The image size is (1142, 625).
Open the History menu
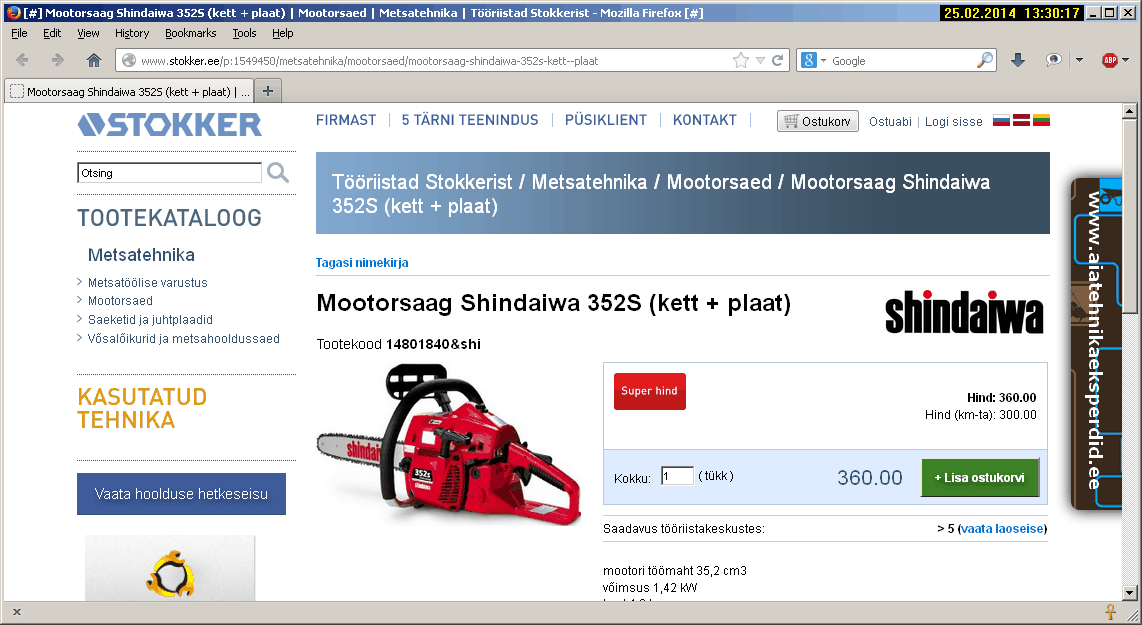pyautogui.click(x=132, y=33)
